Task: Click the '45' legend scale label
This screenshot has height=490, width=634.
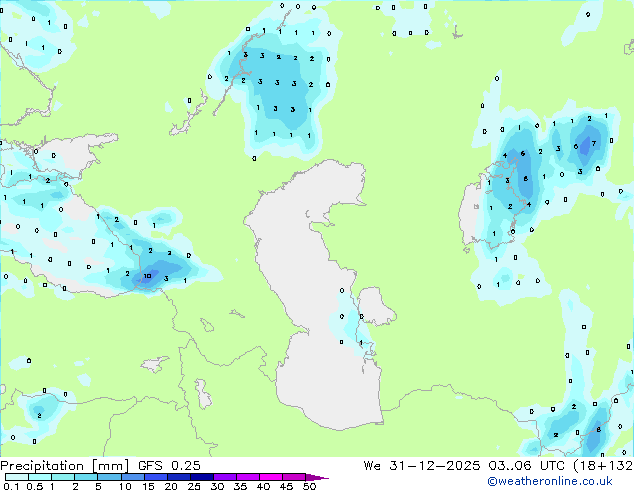Action: point(287,486)
